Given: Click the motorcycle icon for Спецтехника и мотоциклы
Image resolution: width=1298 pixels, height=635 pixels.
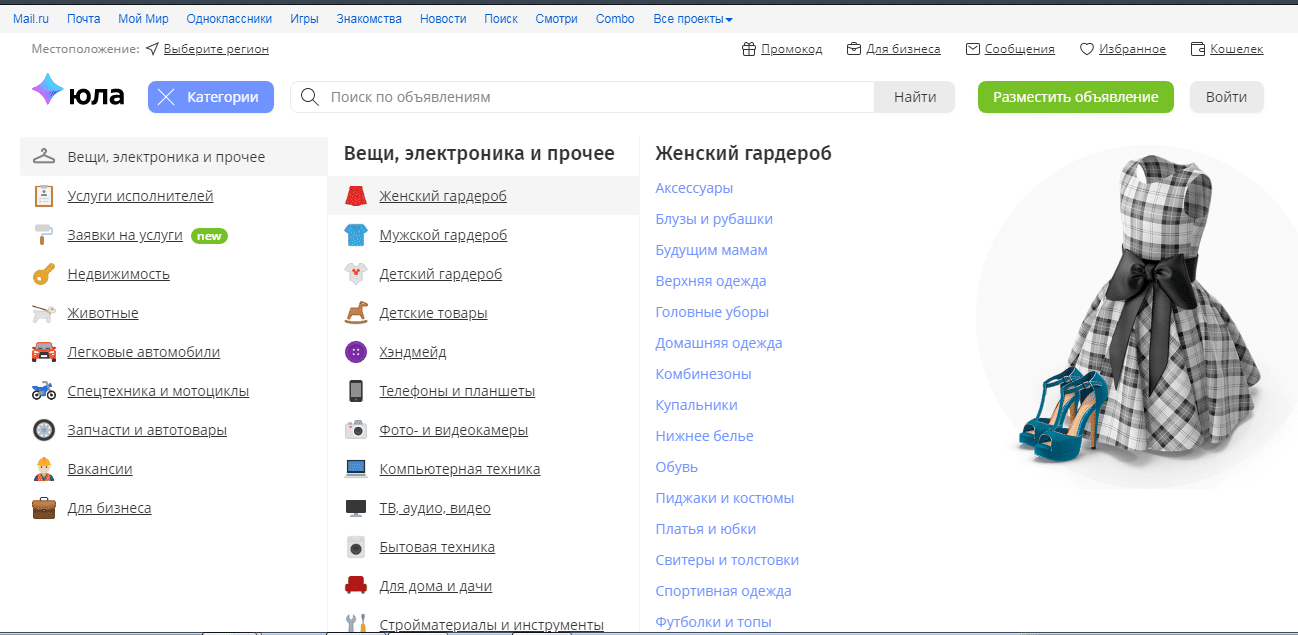Looking at the screenshot, I should point(44,391).
